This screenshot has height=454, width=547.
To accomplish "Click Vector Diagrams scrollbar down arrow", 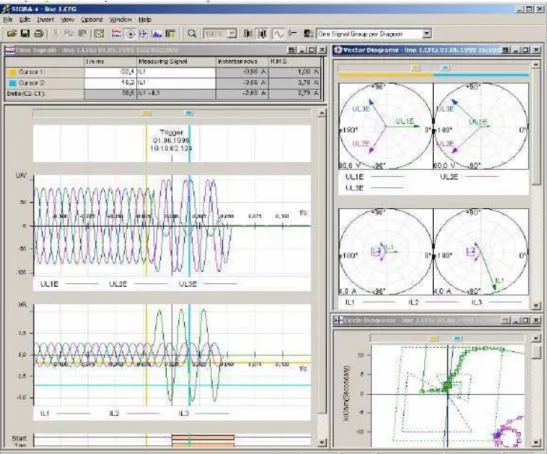I will [536, 305].
